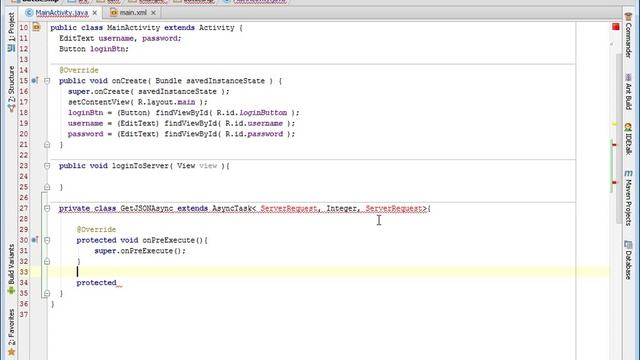
Task: Open the Commander tool window
Action: coord(628,36)
